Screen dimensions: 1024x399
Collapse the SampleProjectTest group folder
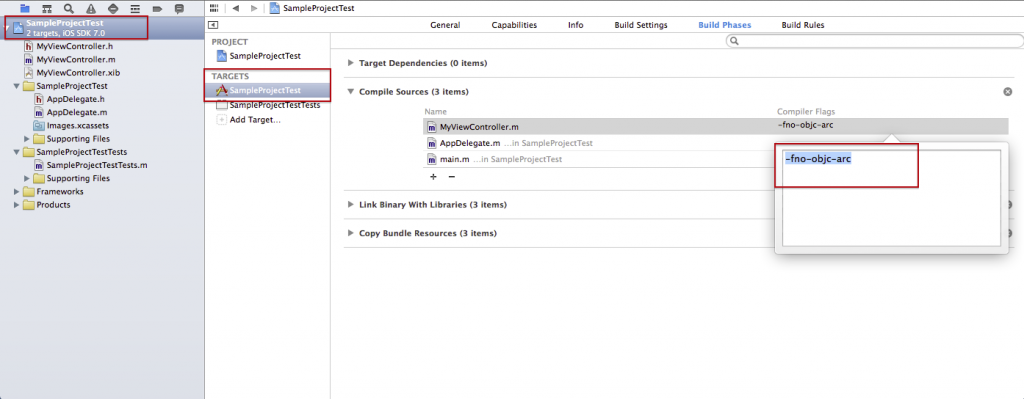coord(16,86)
